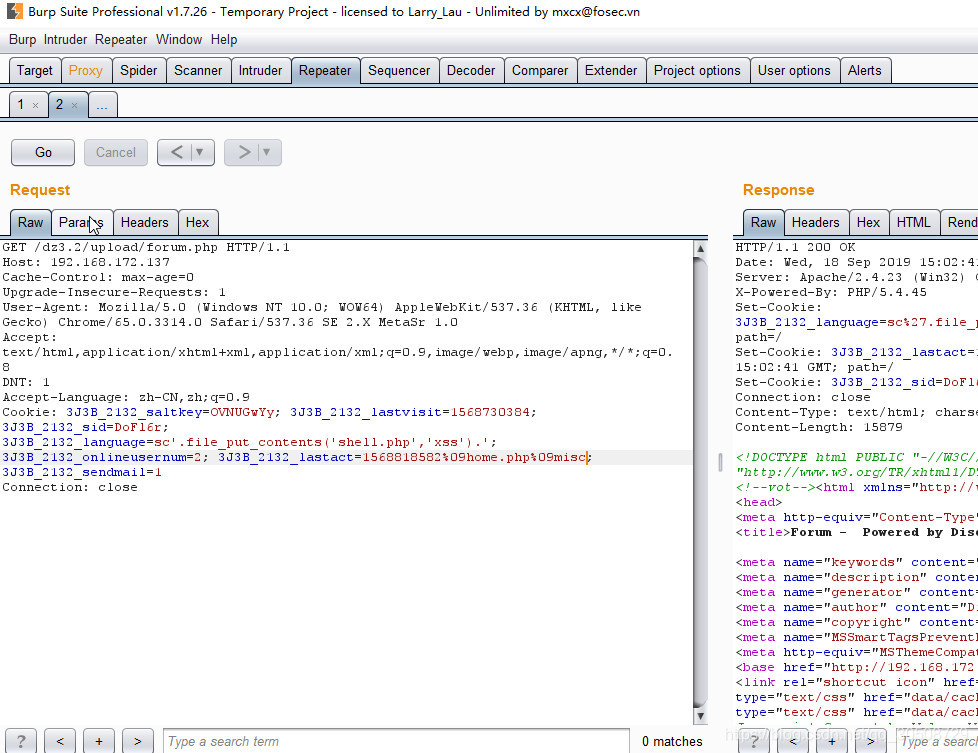This screenshot has height=753, width=978.
Task: Click the Connection: close request header
Action: [x=70, y=487]
